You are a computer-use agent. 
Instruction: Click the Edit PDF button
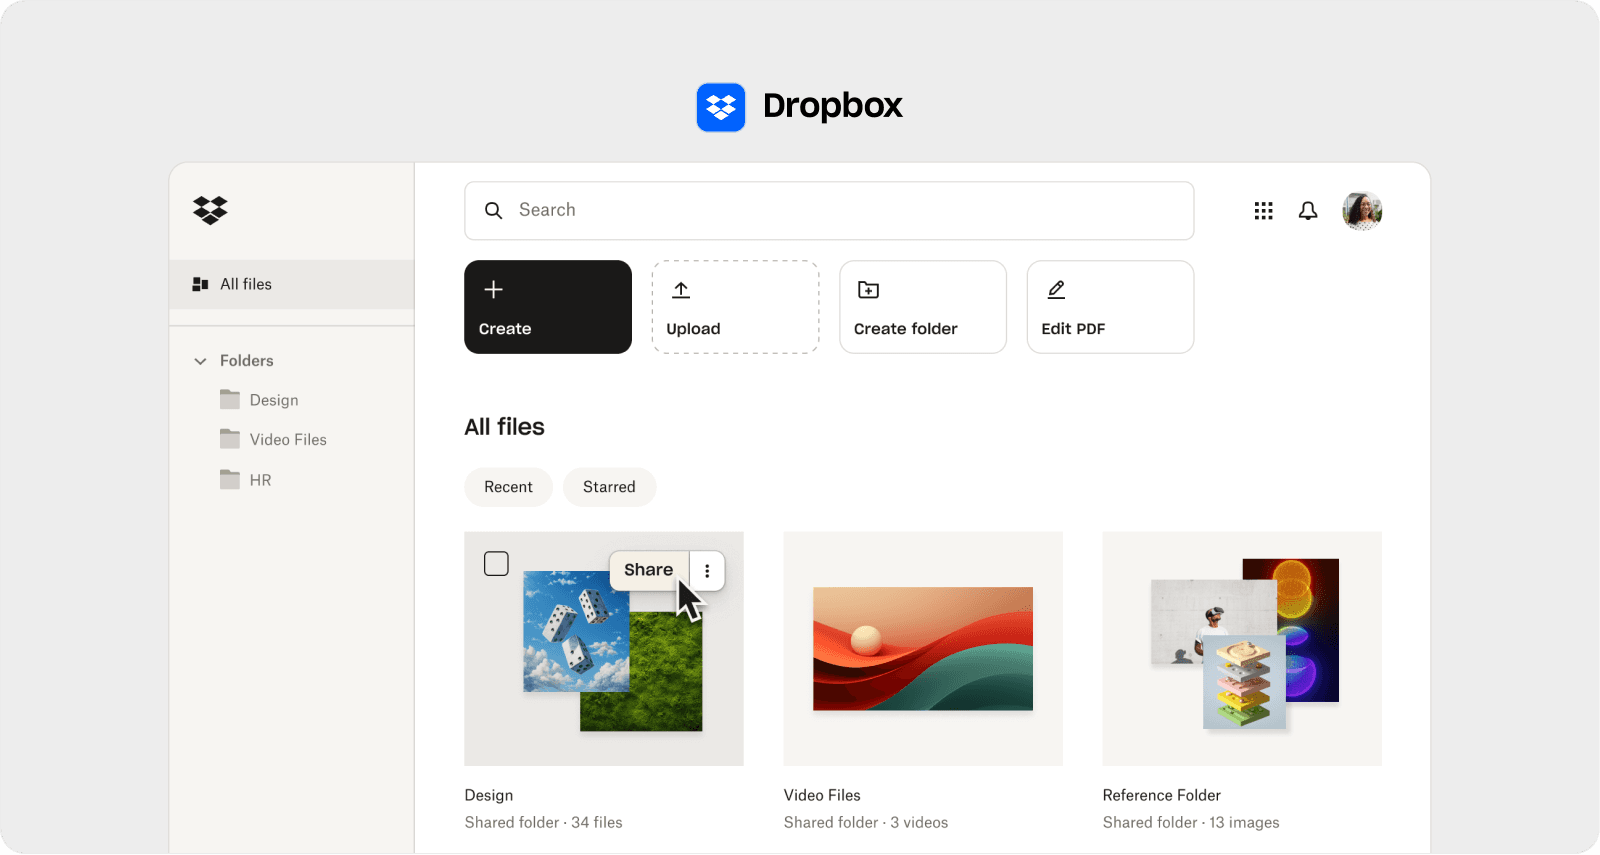coord(1110,307)
